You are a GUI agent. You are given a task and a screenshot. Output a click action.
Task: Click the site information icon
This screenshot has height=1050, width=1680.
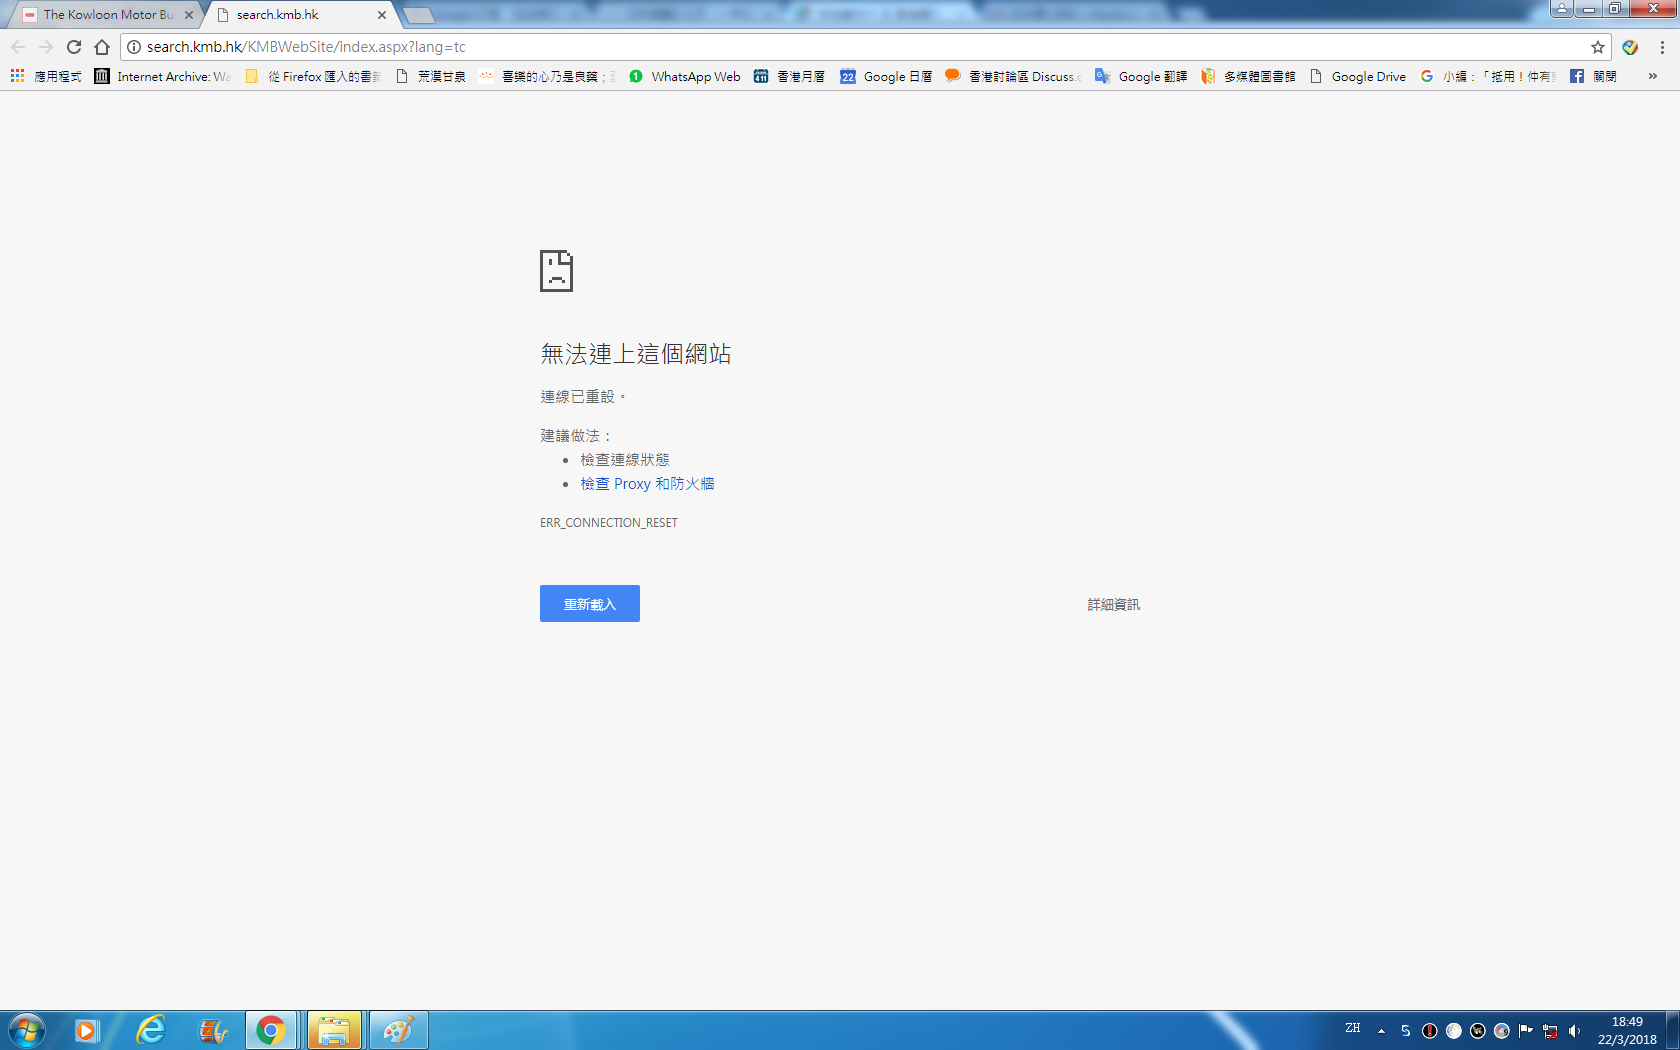tap(134, 47)
